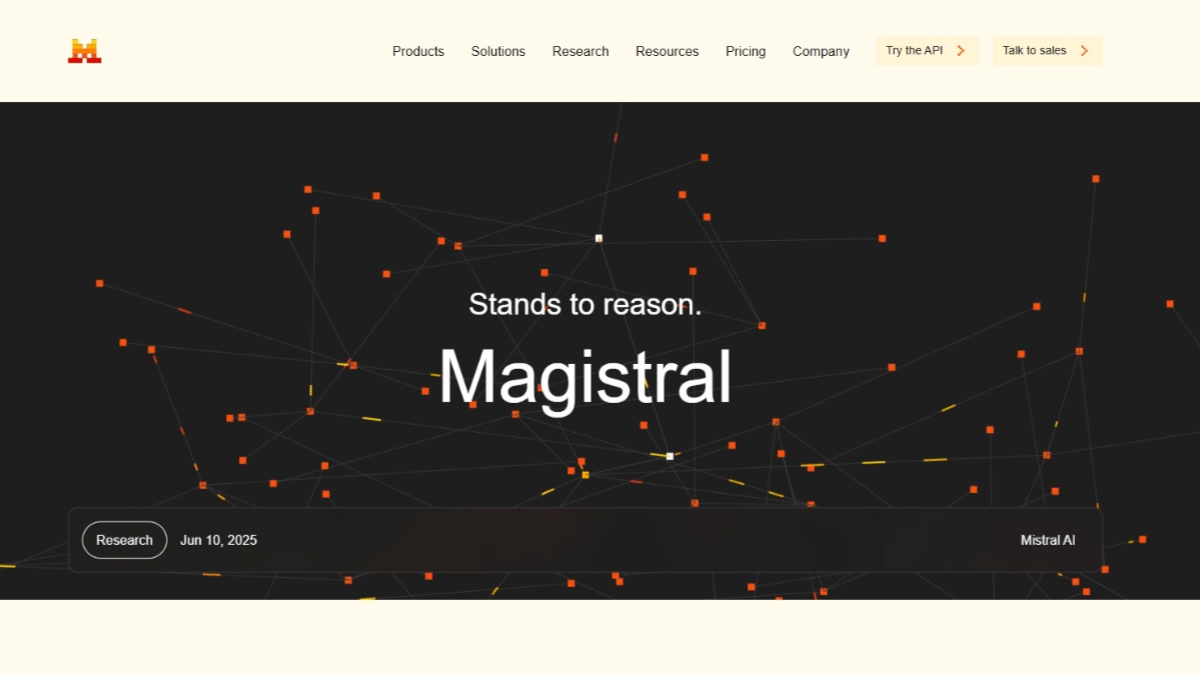Click the Try the API button
Screen dimensions: 1200x675
[927, 51]
